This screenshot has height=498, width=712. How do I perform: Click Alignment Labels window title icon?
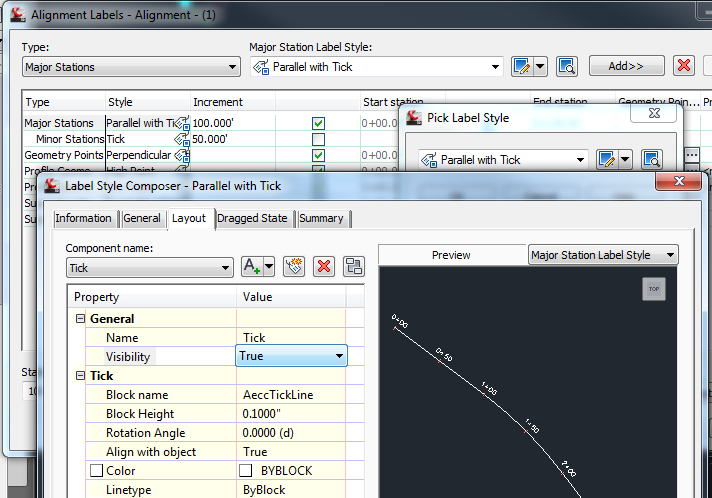[x=18, y=14]
